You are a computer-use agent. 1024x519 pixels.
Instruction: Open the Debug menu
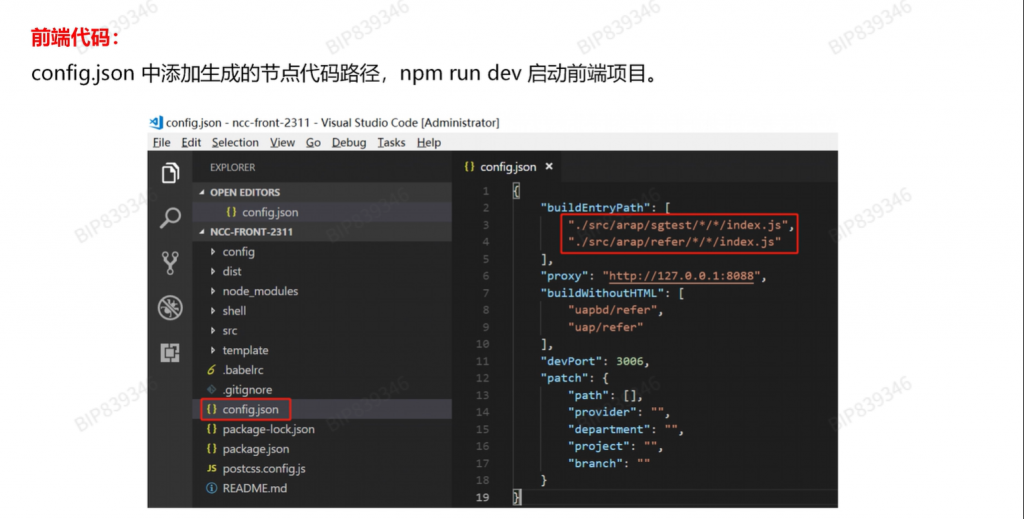point(349,143)
